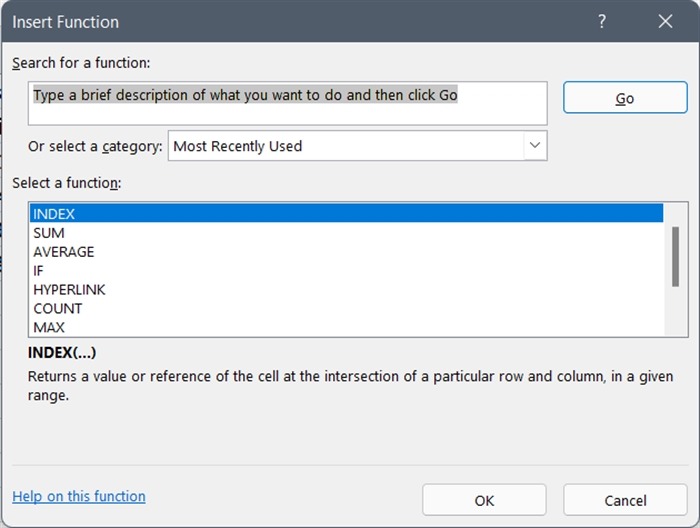Click the 'Most Recently Used' category text
The height and width of the screenshot is (528, 700).
[238, 146]
